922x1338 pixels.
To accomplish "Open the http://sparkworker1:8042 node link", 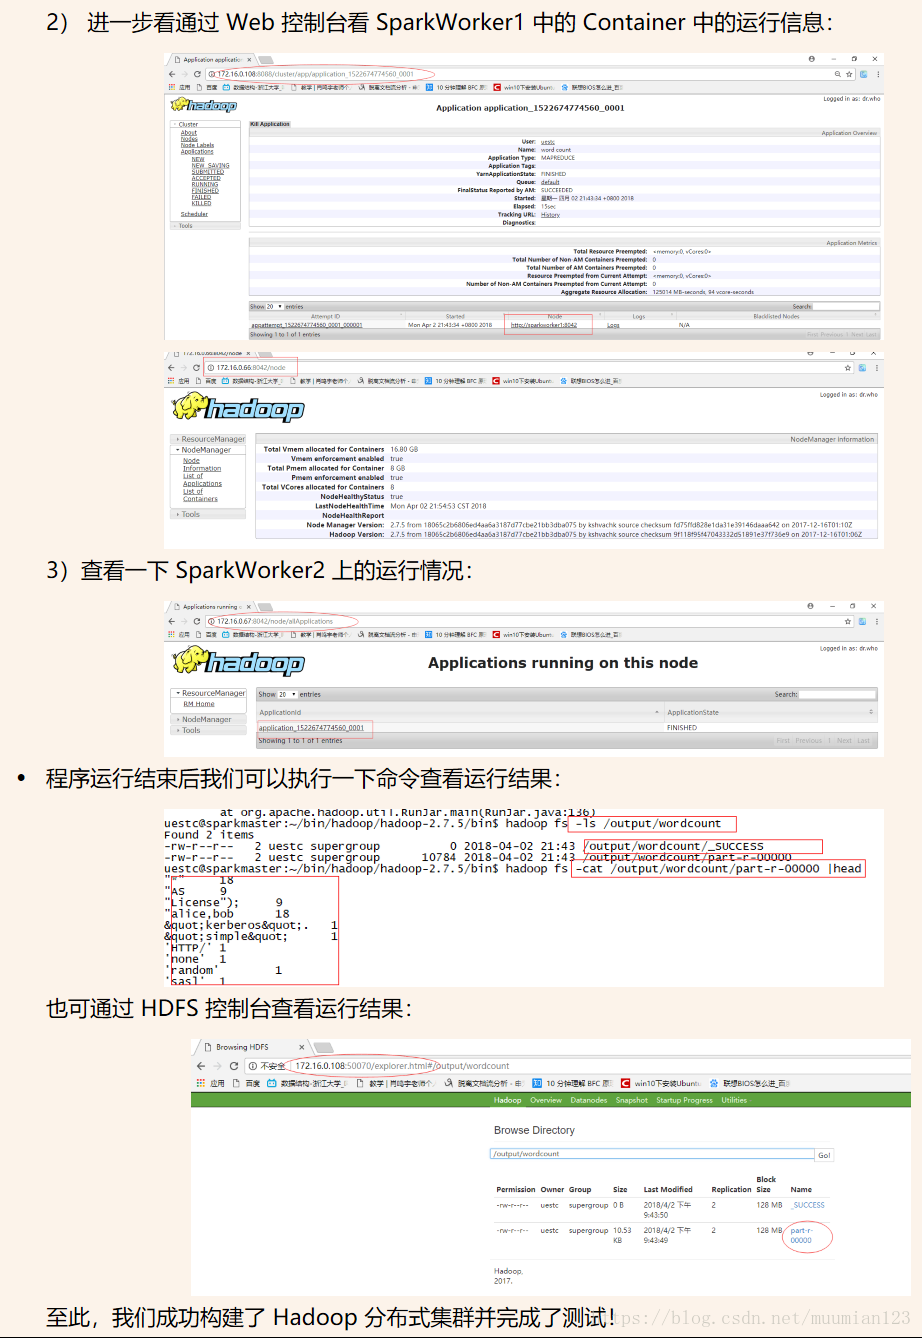I will pyautogui.click(x=544, y=325).
